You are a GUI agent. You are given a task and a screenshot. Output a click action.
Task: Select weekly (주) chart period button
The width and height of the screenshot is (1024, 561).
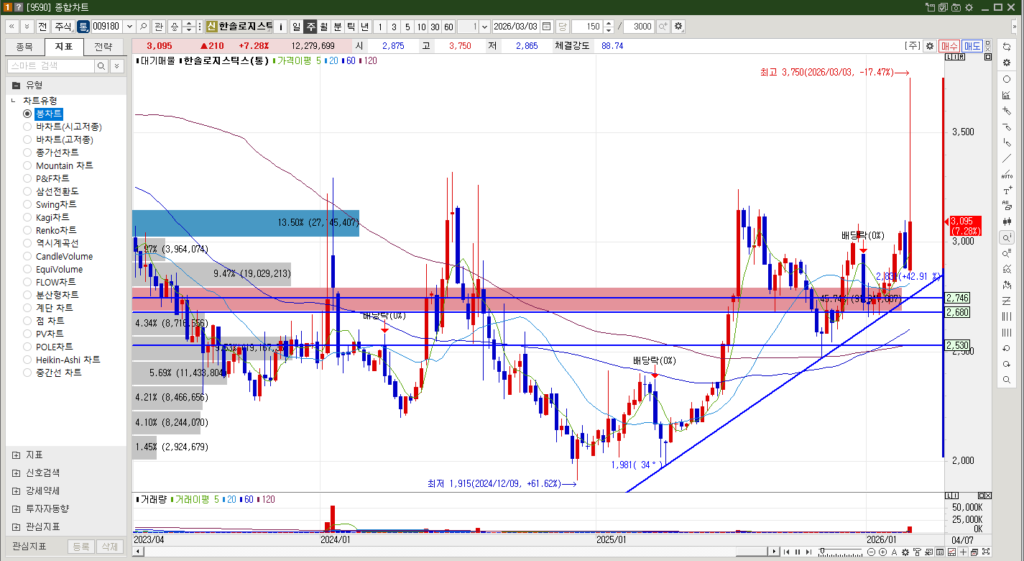click(309, 26)
